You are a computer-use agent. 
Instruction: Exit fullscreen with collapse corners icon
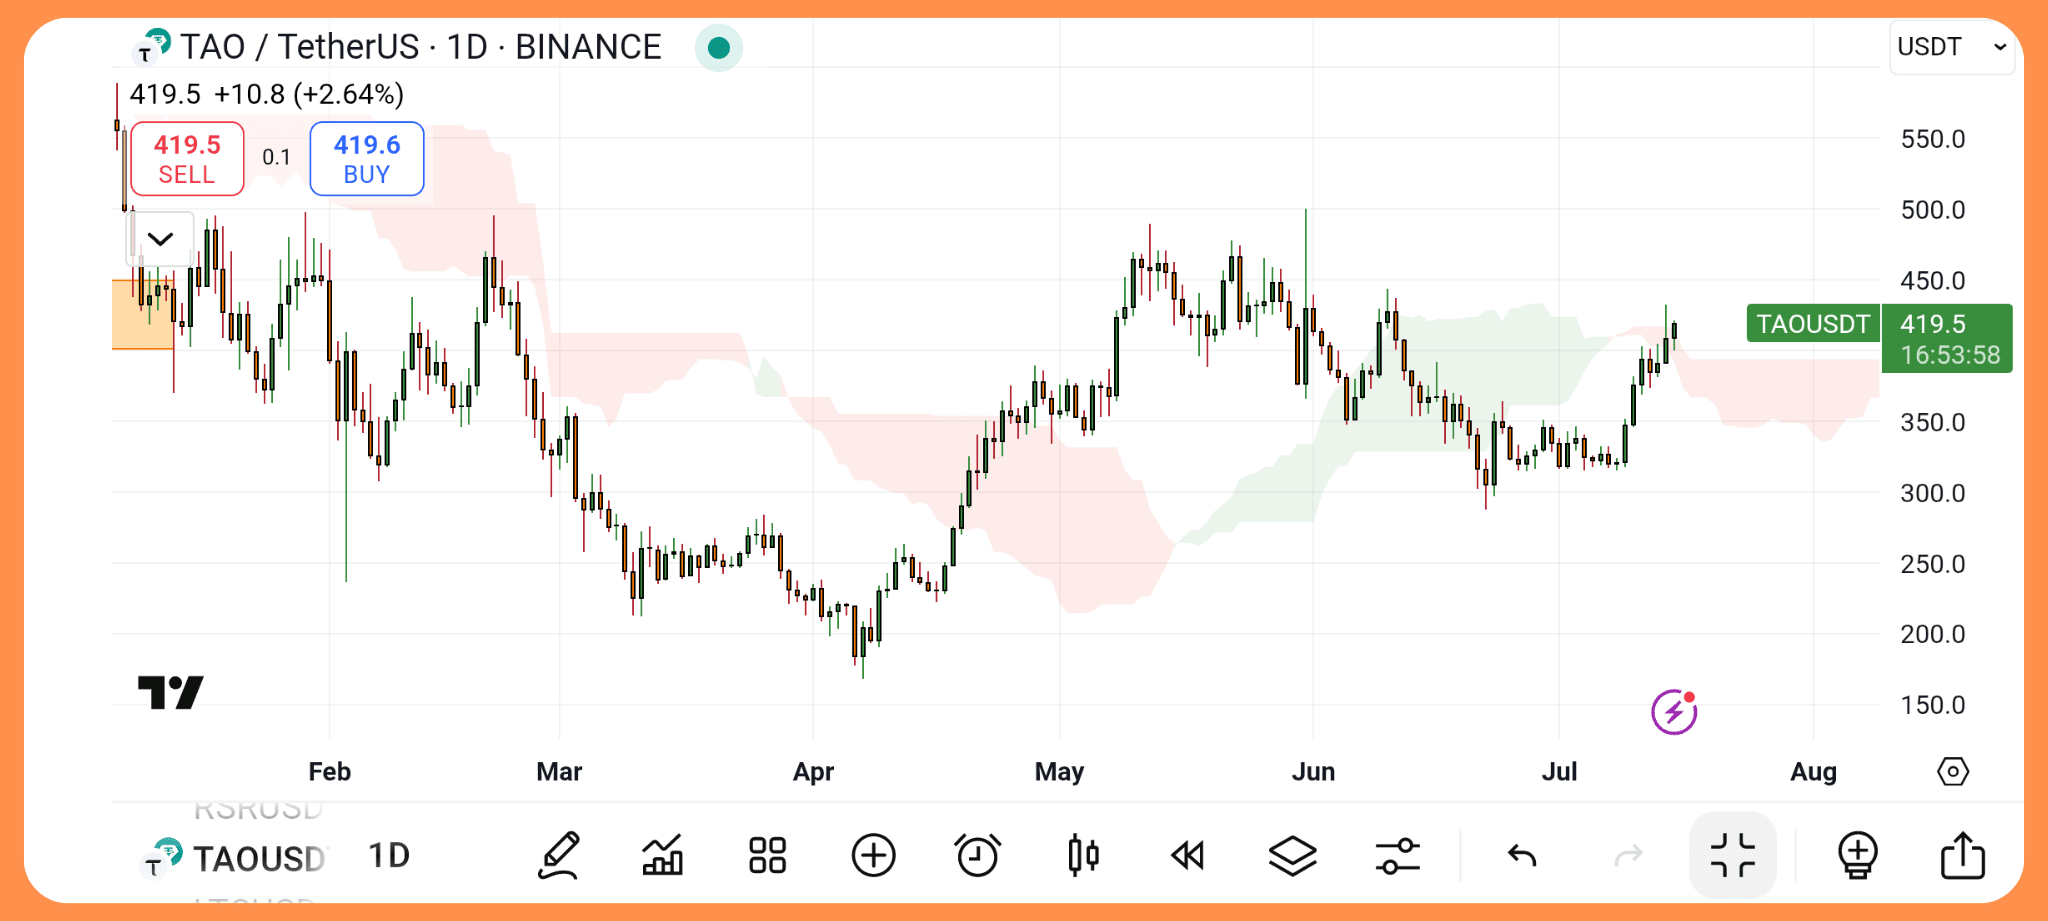1733,856
